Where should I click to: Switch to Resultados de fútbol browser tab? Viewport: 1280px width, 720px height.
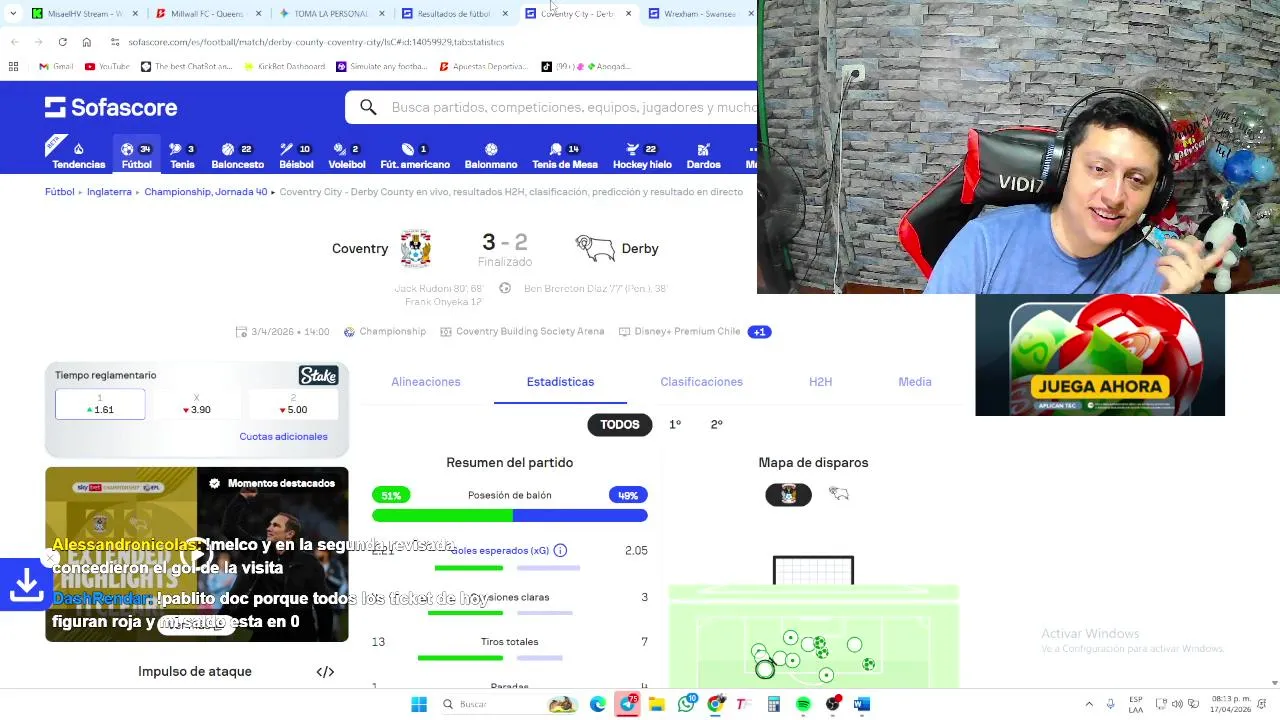tap(453, 13)
